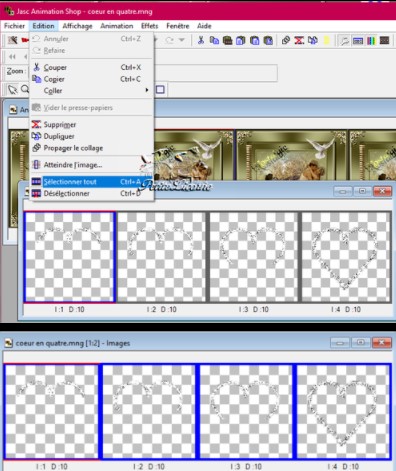Expand the redo history dropdown arrow
The image size is (396, 471).
tap(182, 40)
